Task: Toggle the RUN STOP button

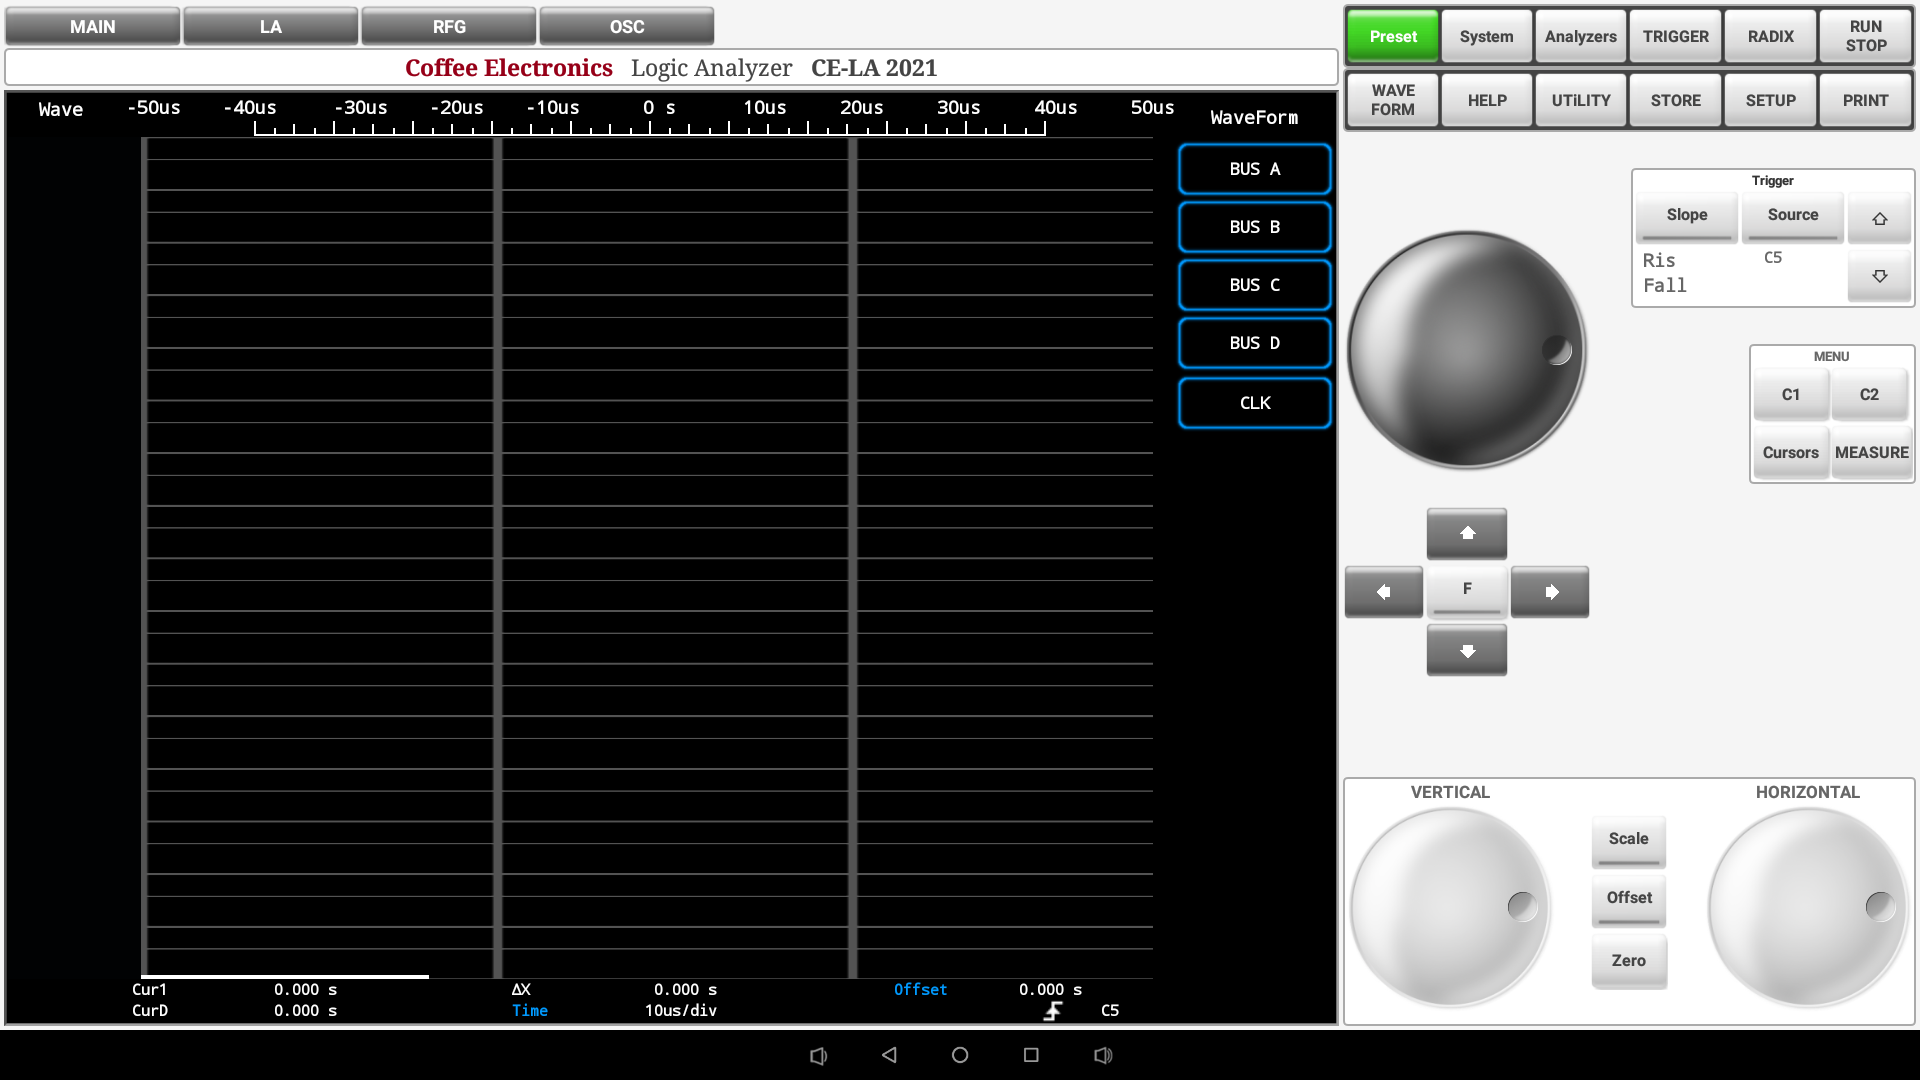Action: [1865, 36]
